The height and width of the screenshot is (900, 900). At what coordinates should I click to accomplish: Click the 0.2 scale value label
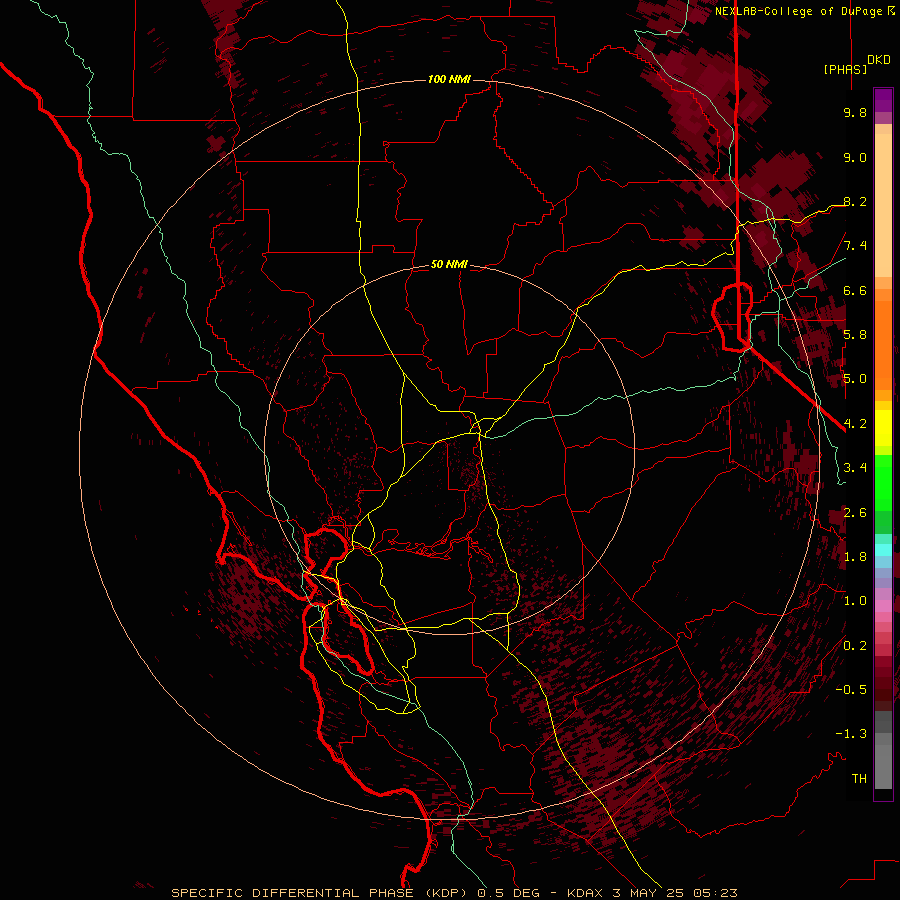(x=855, y=646)
